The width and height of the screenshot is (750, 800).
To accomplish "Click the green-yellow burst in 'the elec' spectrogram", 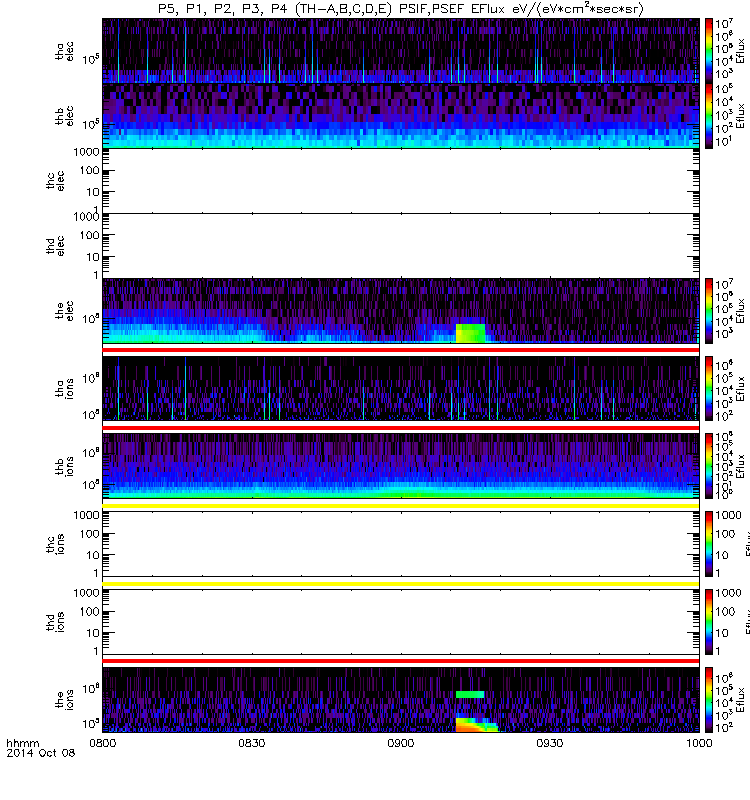I will [x=470, y=333].
